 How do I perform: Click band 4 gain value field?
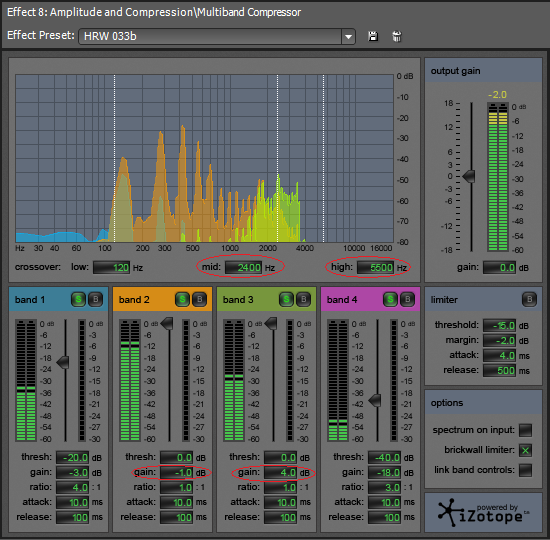(x=384, y=473)
